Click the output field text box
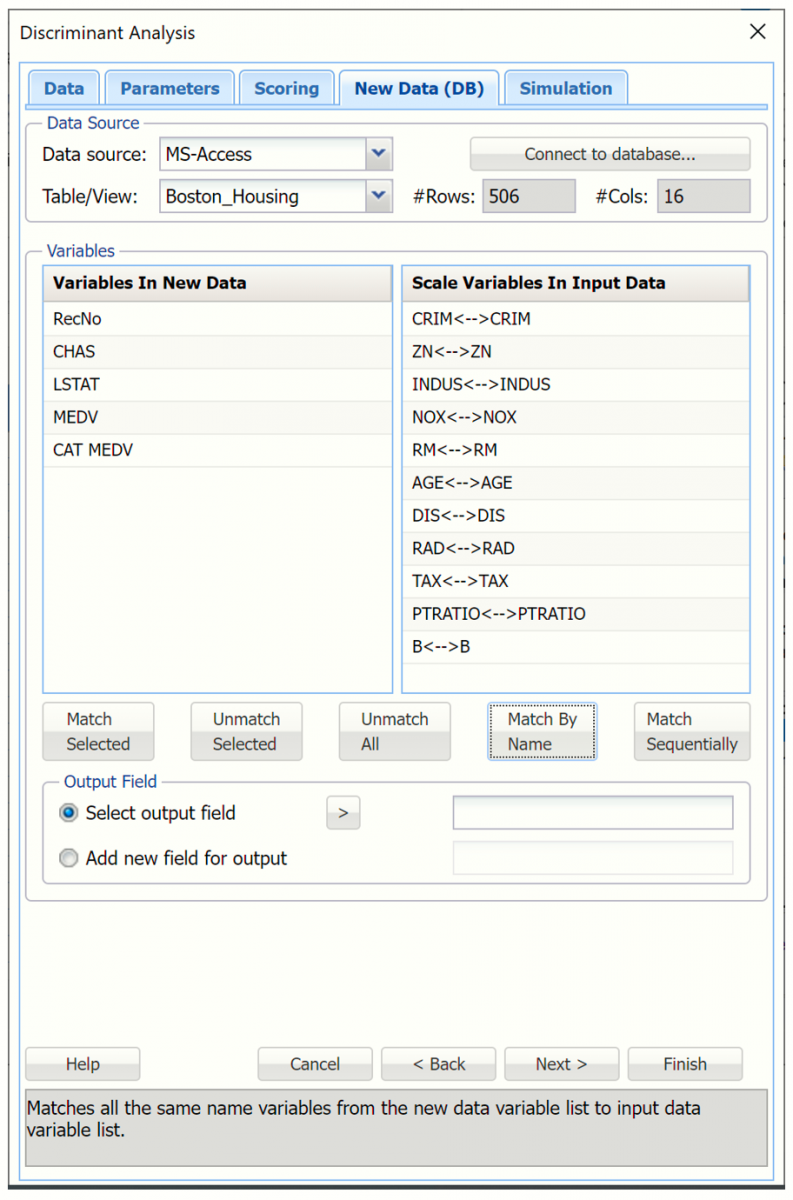This screenshot has width=793, height=1200. pyautogui.click(x=592, y=813)
